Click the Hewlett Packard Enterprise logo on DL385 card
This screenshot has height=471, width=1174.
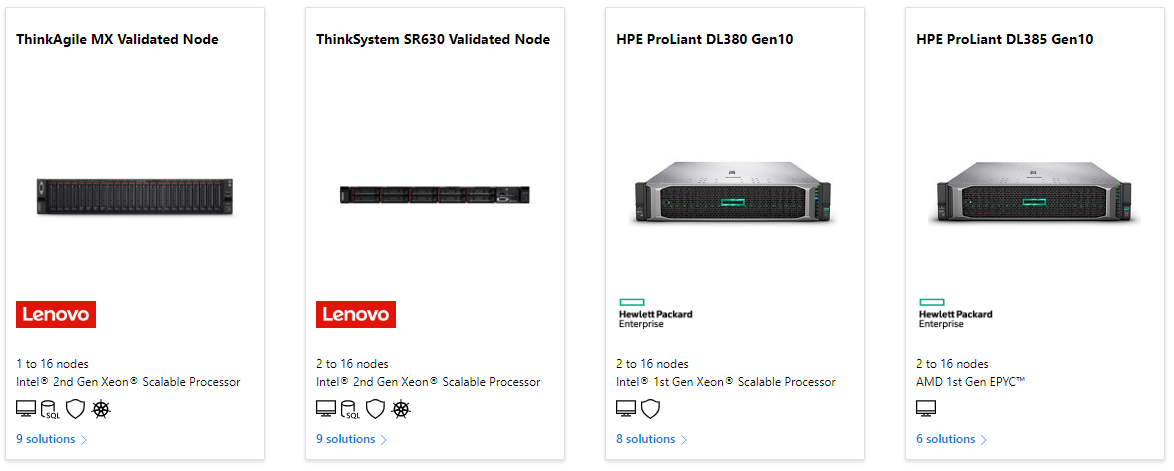coord(955,313)
